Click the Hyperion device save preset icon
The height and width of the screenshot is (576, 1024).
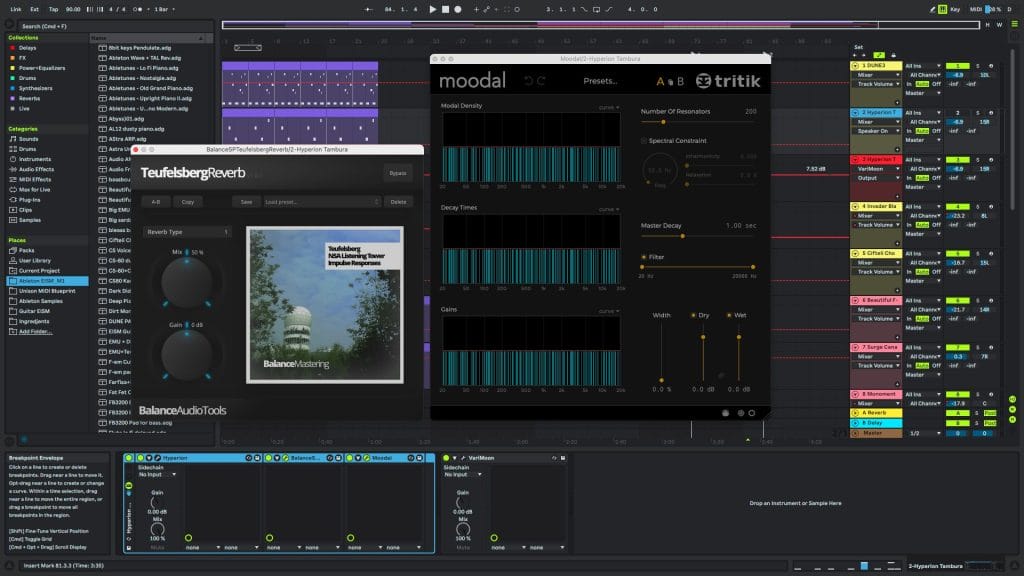click(x=257, y=458)
